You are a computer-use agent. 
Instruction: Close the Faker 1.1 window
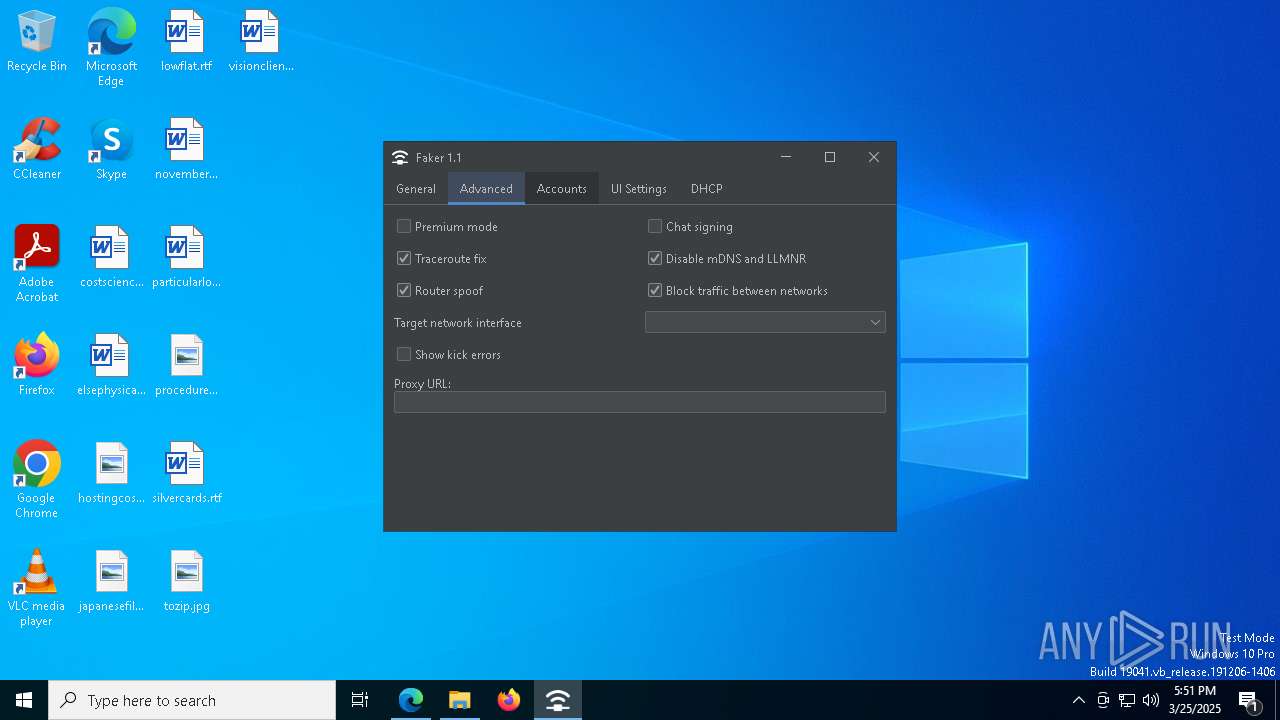874,157
